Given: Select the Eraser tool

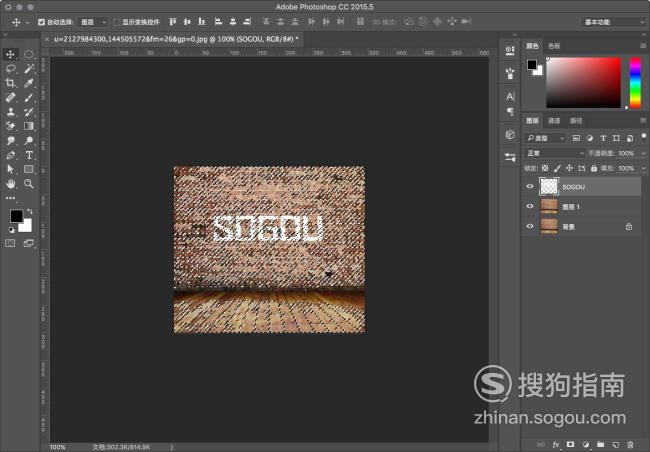Looking at the screenshot, I should click(x=10, y=126).
